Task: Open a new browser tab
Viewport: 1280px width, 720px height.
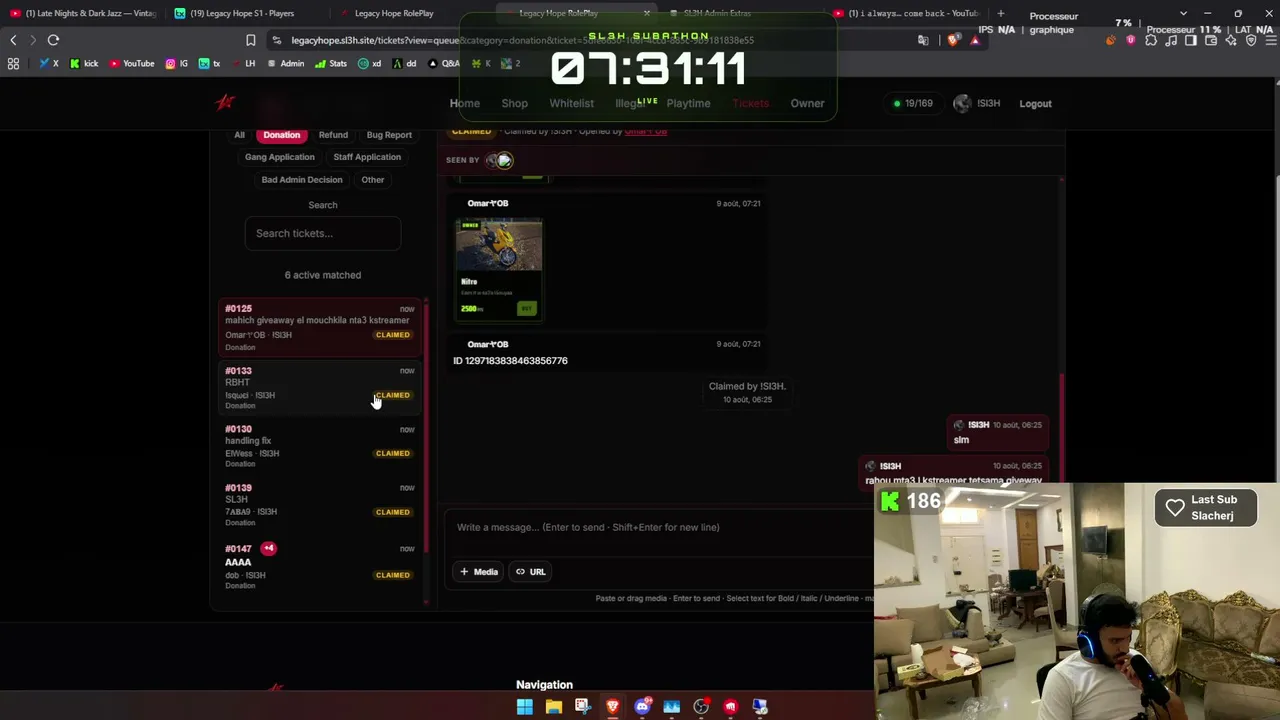Action: pyautogui.click(x=1001, y=13)
